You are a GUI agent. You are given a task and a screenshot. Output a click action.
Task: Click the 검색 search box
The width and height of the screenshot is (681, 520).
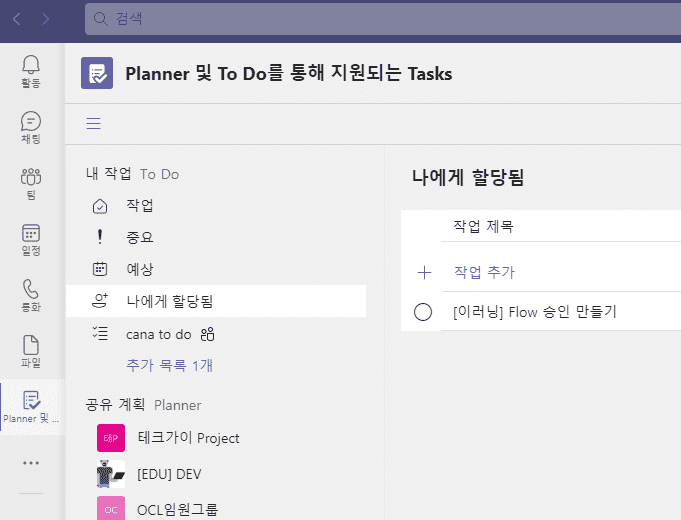[x=383, y=19]
